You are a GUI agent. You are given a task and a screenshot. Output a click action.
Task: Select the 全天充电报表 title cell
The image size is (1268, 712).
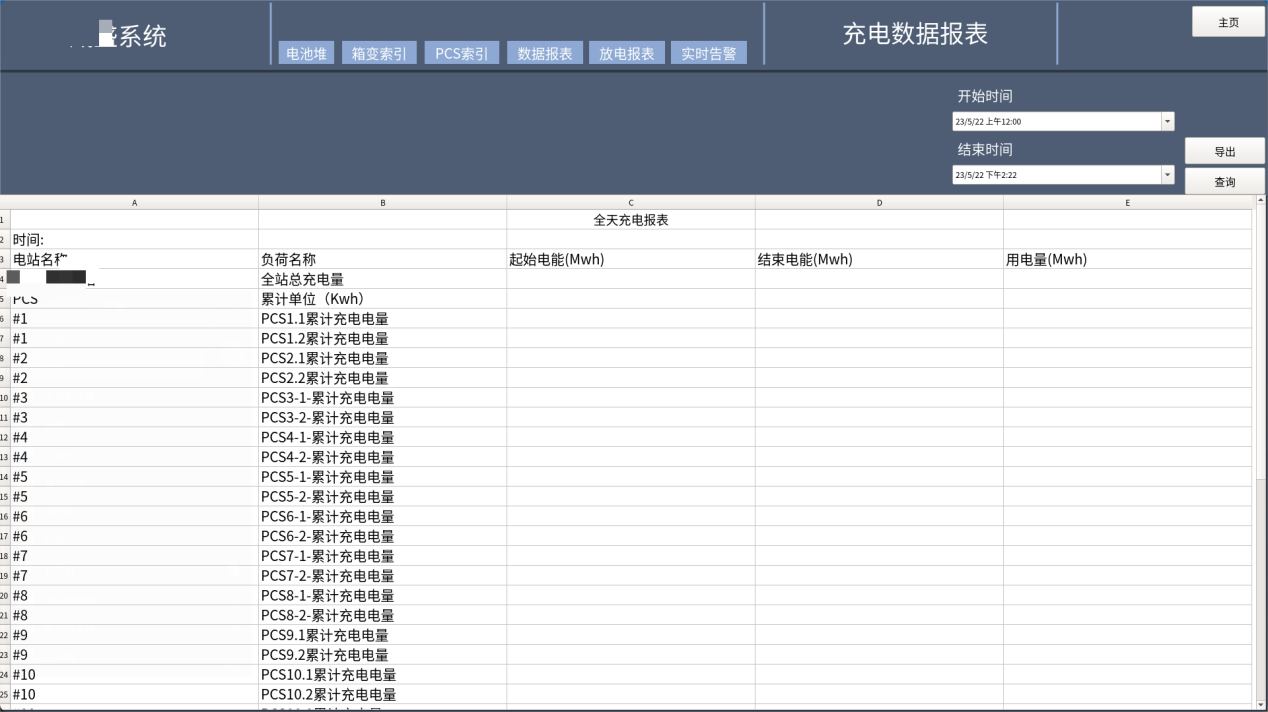coord(631,219)
